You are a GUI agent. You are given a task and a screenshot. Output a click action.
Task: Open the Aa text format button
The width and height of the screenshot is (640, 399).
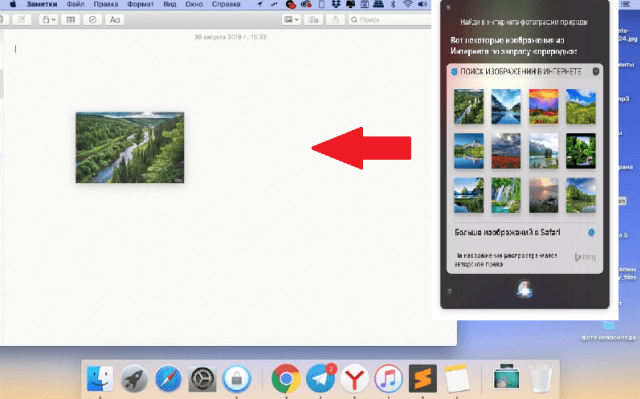[x=115, y=20]
